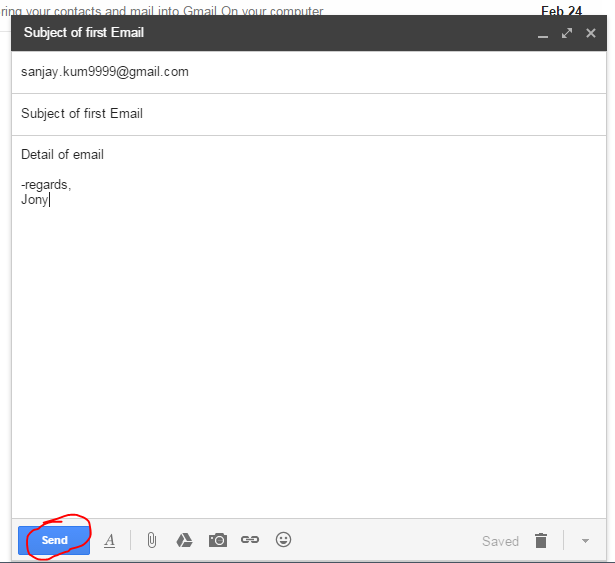Click the 'Jony' signature line

pos(34,199)
